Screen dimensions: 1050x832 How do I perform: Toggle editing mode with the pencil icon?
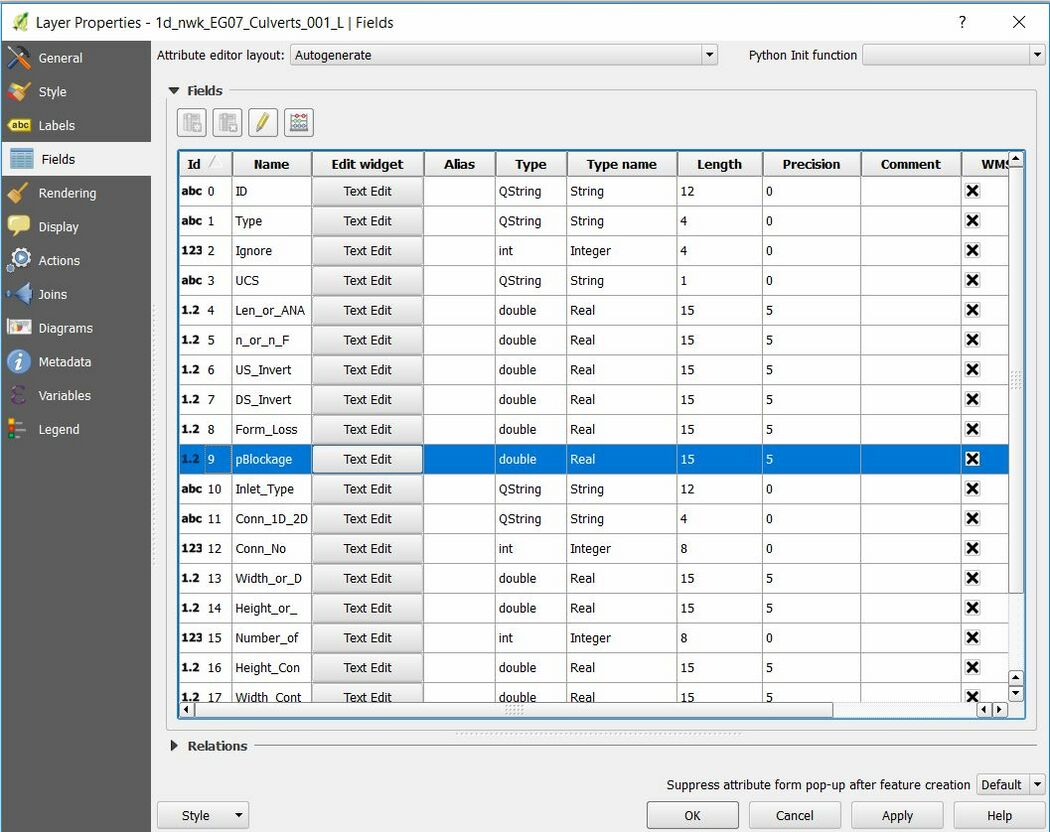coord(263,123)
